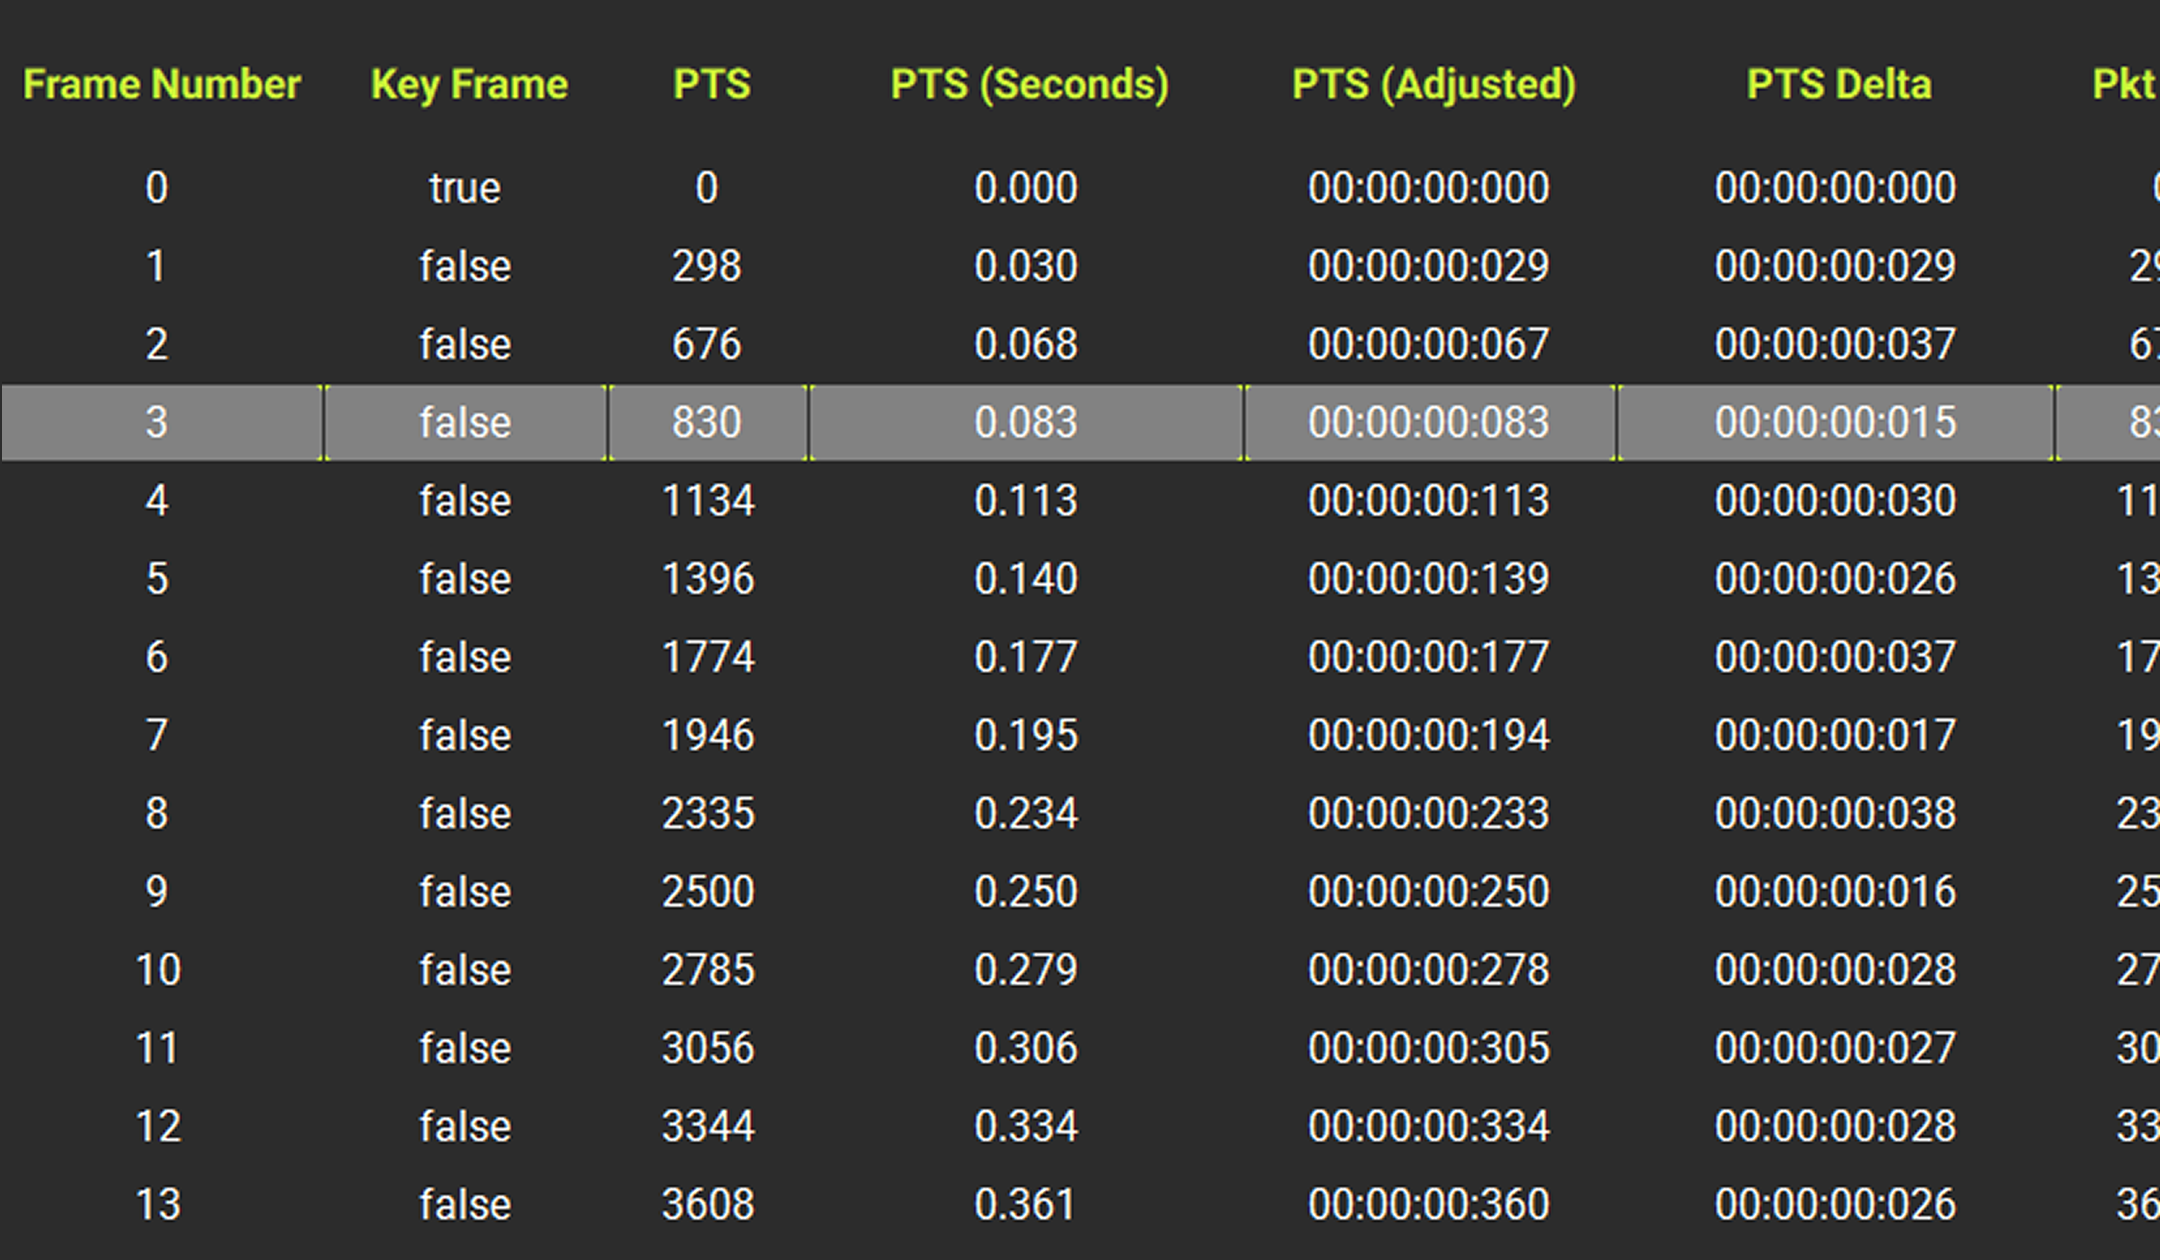Select the PTS value 2335
This screenshot has width=2160, height=1260.
click(708, 813)
